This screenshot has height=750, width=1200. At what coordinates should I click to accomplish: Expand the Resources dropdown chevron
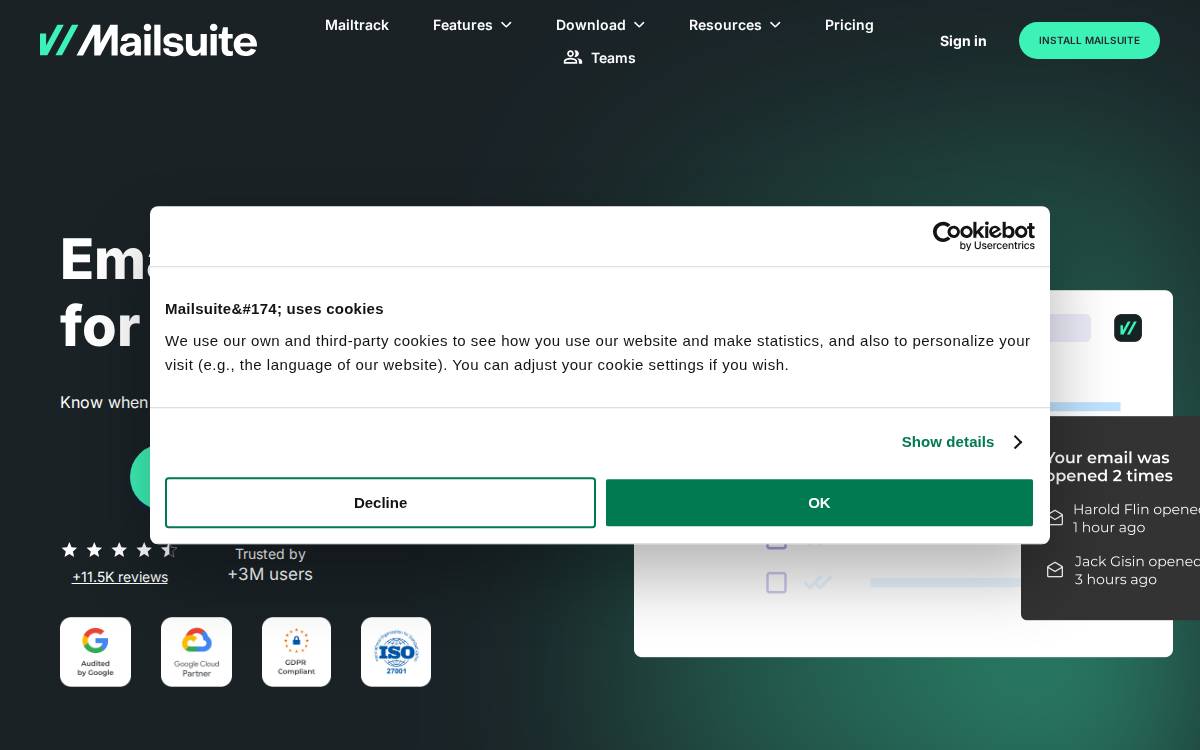coord(775,25)
